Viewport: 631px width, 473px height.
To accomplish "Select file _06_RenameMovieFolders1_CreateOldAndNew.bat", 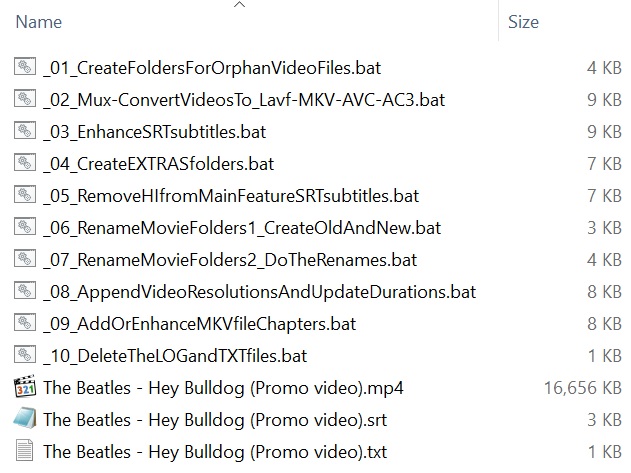I will pos(242,228).
